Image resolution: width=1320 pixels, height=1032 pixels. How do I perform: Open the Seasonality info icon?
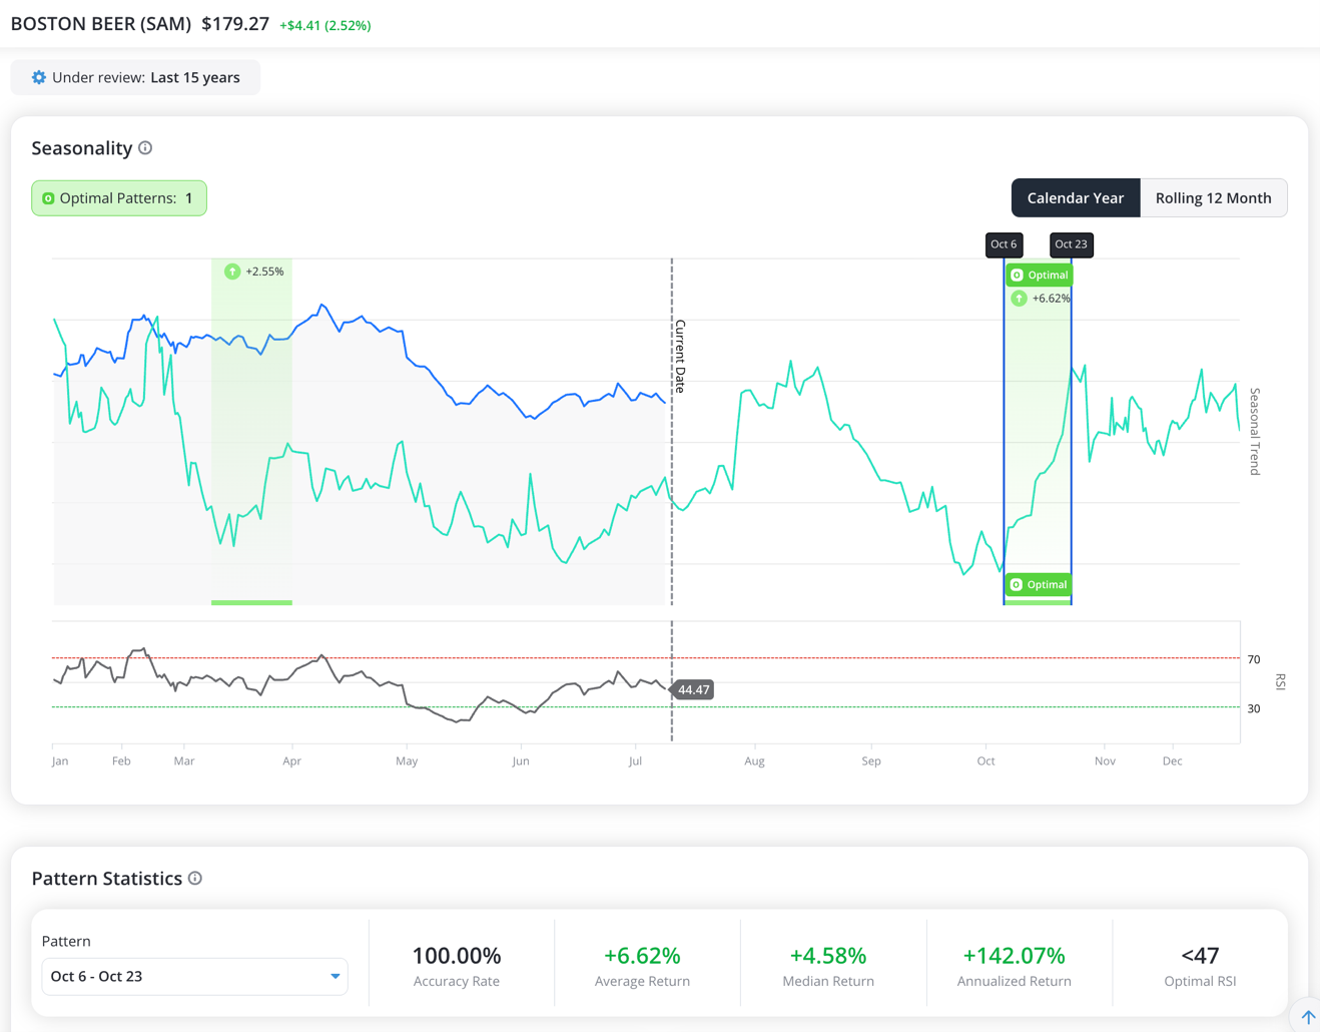(145, 148)
